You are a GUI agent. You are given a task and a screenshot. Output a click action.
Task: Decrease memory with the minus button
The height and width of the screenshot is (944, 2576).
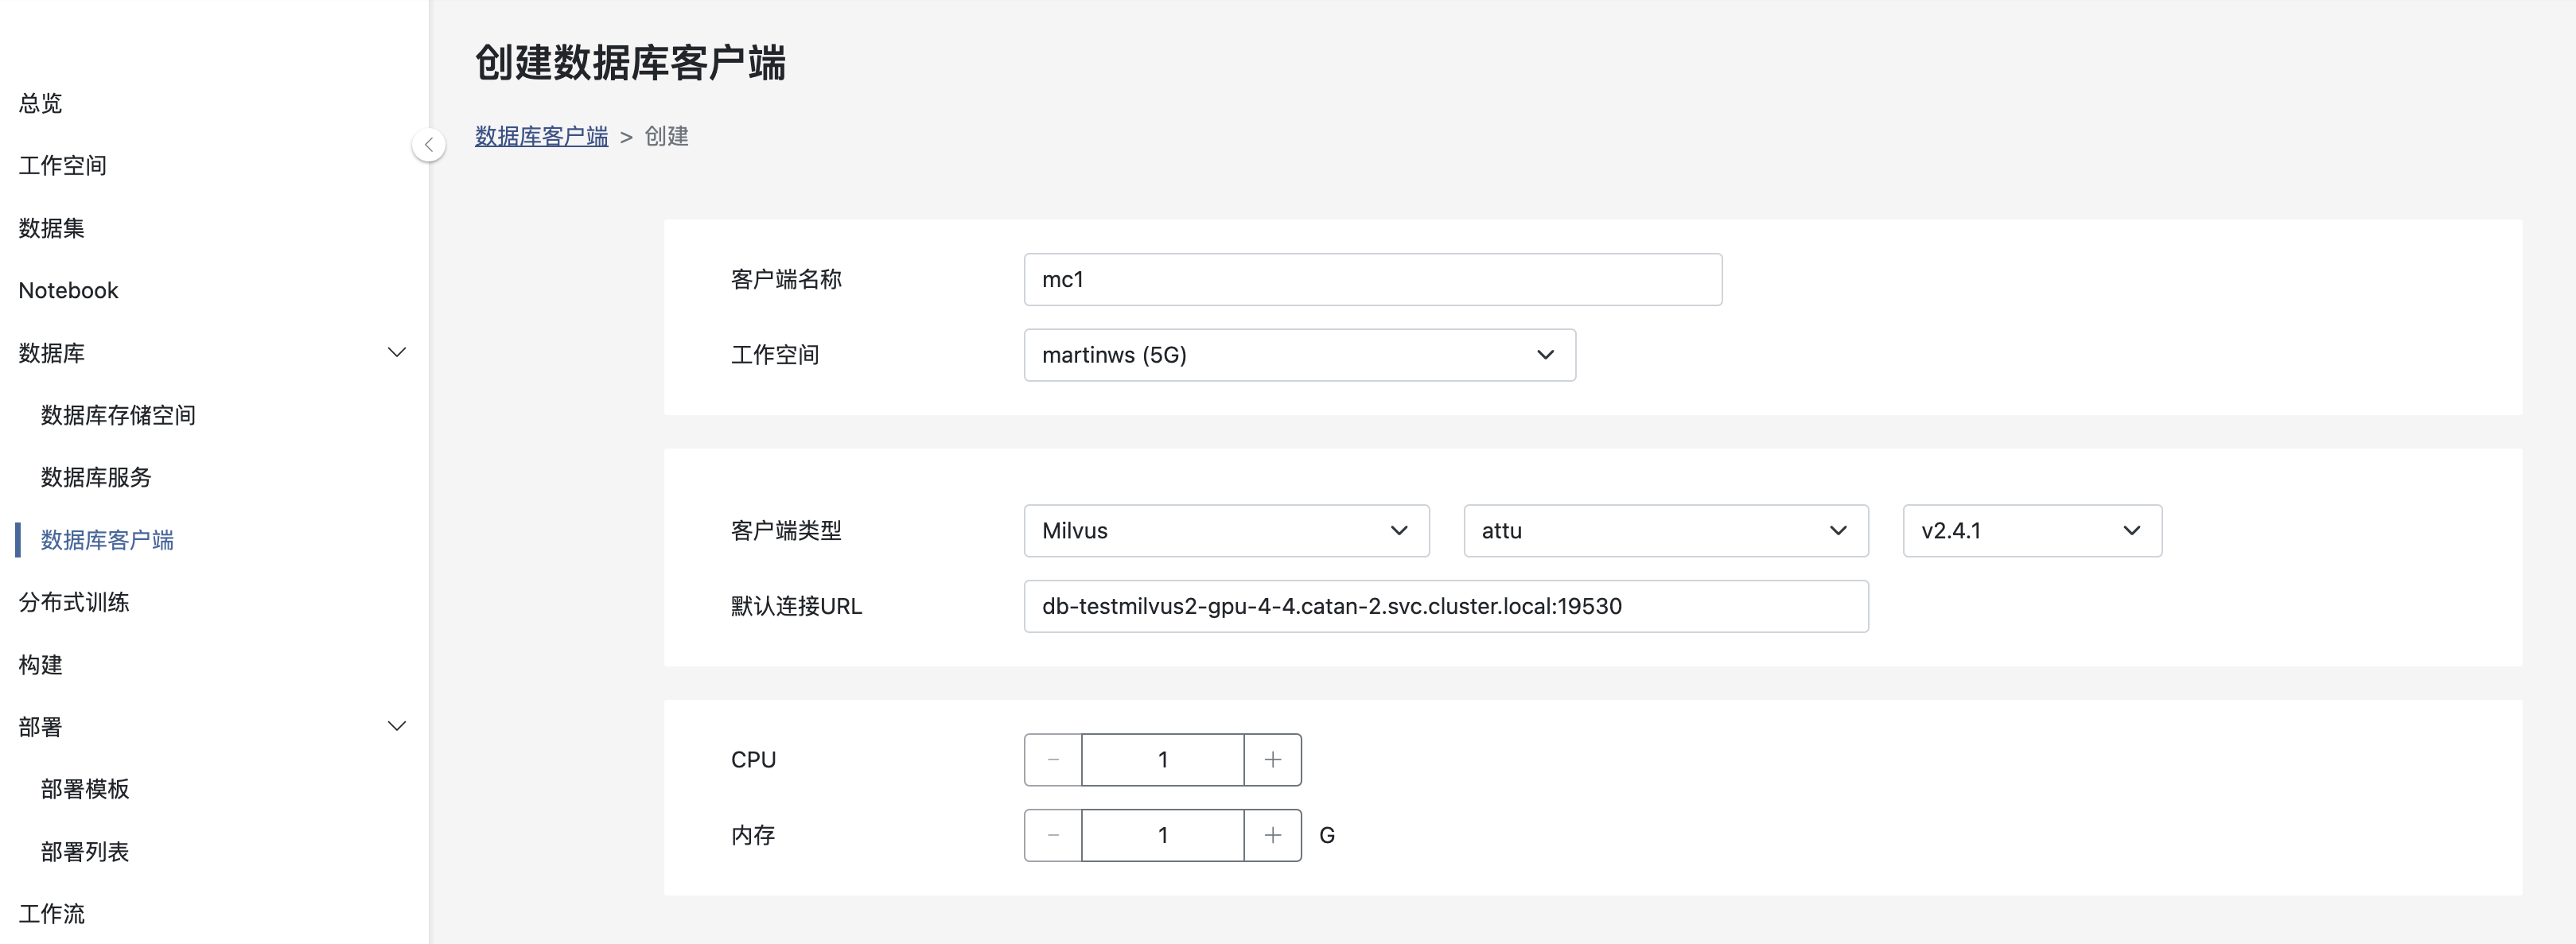pyautogui.click(x=1053, y=835)
